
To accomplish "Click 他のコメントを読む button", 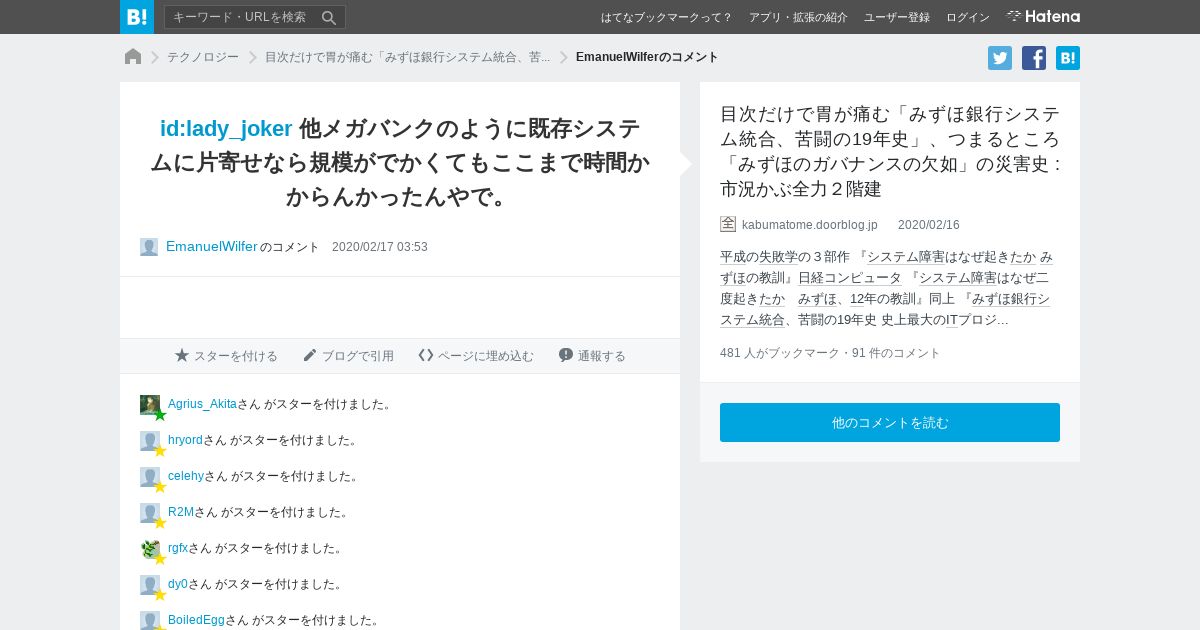I will [x=890, y=422].
